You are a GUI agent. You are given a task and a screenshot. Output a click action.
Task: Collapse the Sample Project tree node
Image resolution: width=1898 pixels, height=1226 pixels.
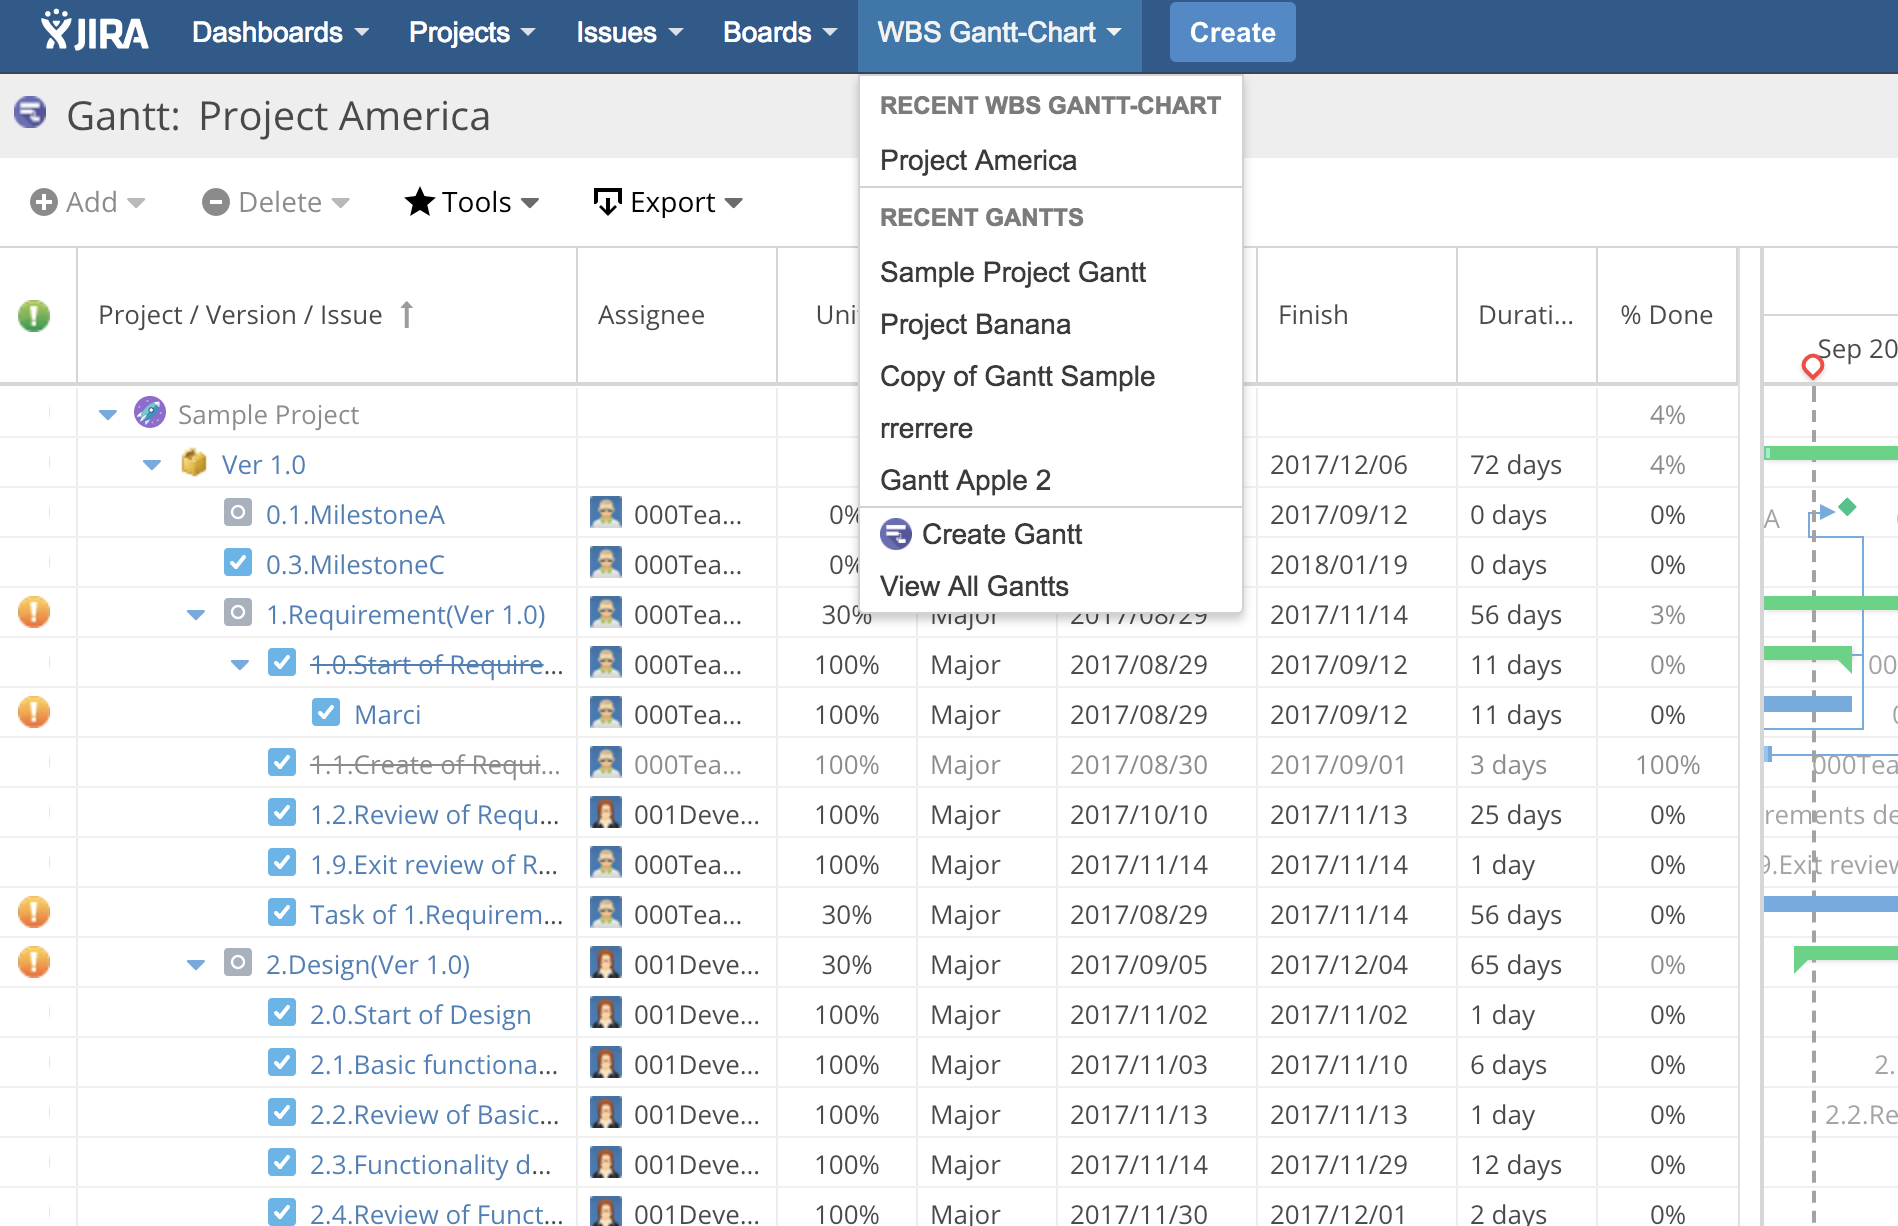click(108, 415)
